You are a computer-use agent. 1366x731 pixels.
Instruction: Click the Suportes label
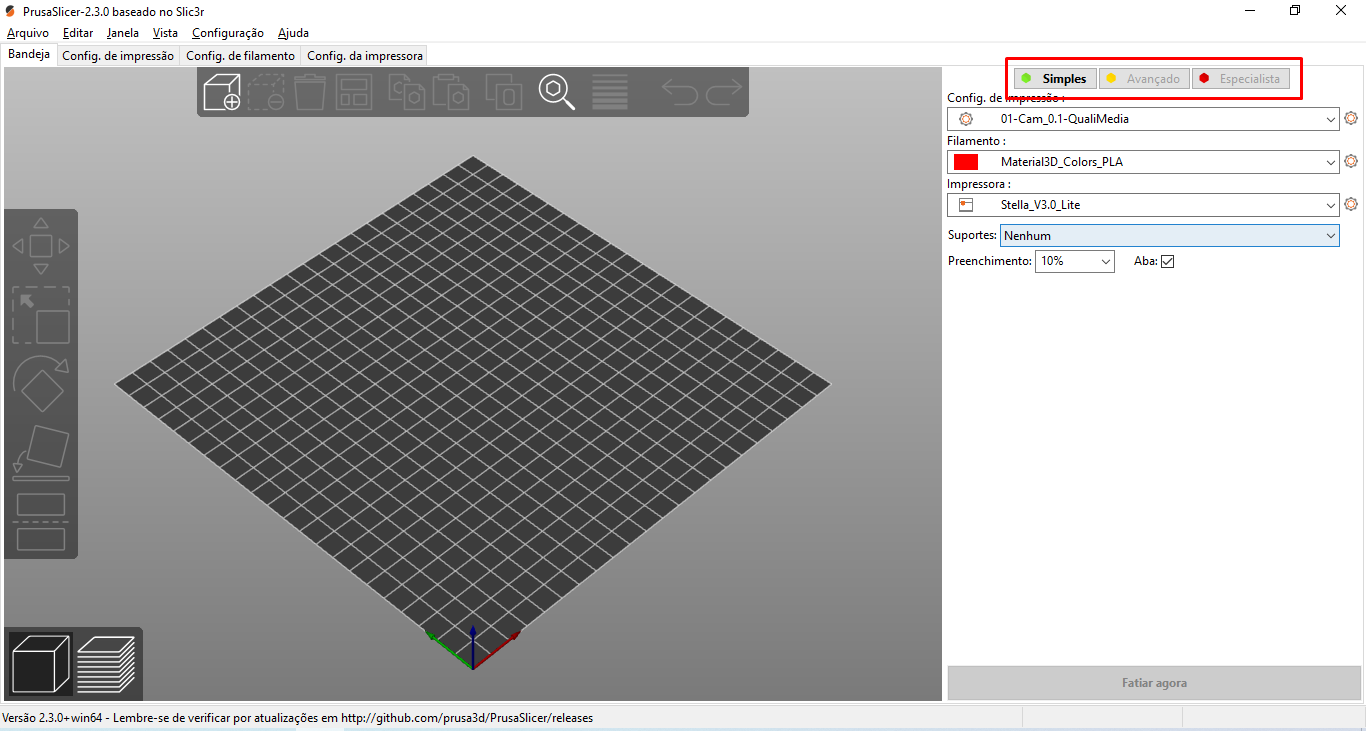point(972,235)
